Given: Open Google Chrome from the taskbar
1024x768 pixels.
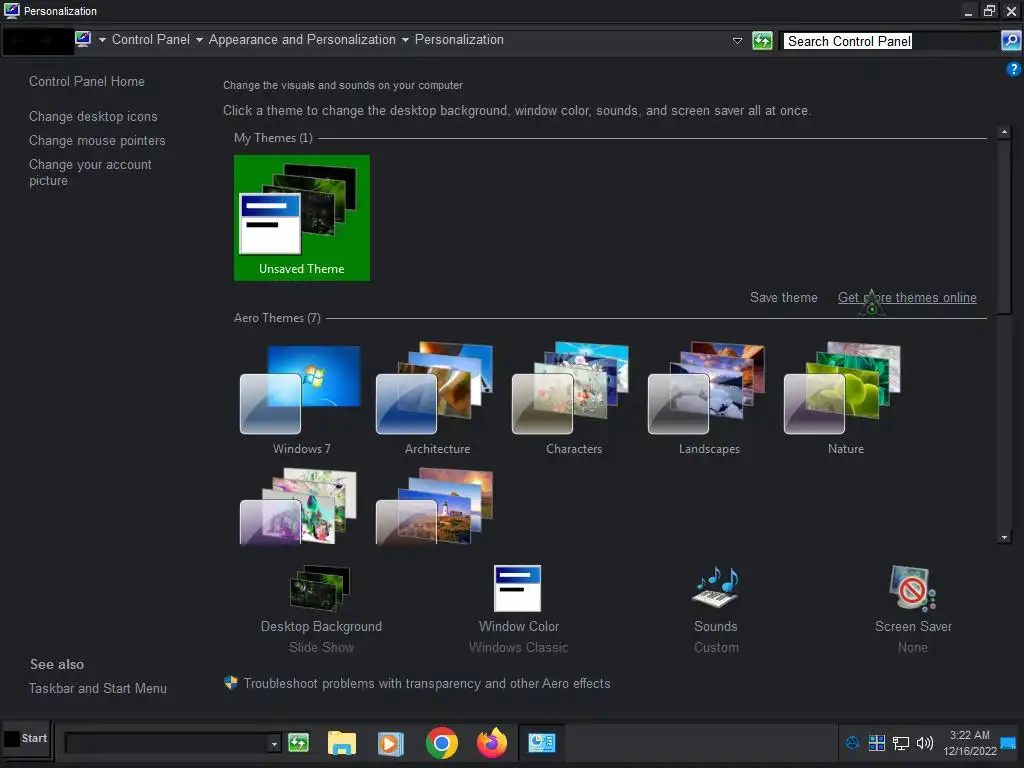Looking at the screenshot, I should (x=441, y=743).
